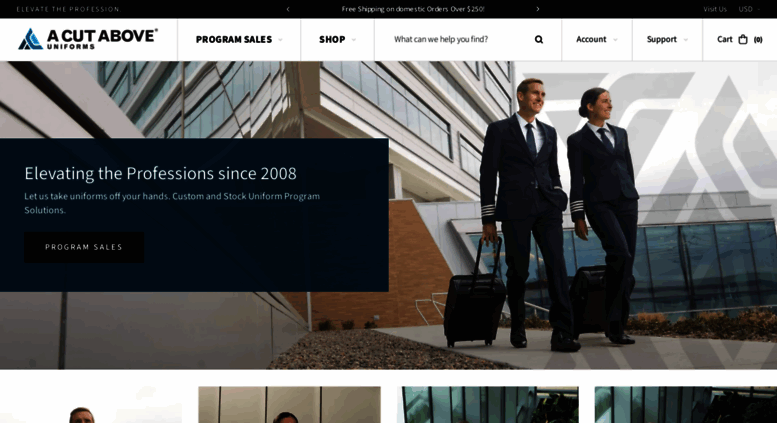The image size is (777, 423).
Task: Focus the "What can we help you find?" search field
Action: (458, 39)
